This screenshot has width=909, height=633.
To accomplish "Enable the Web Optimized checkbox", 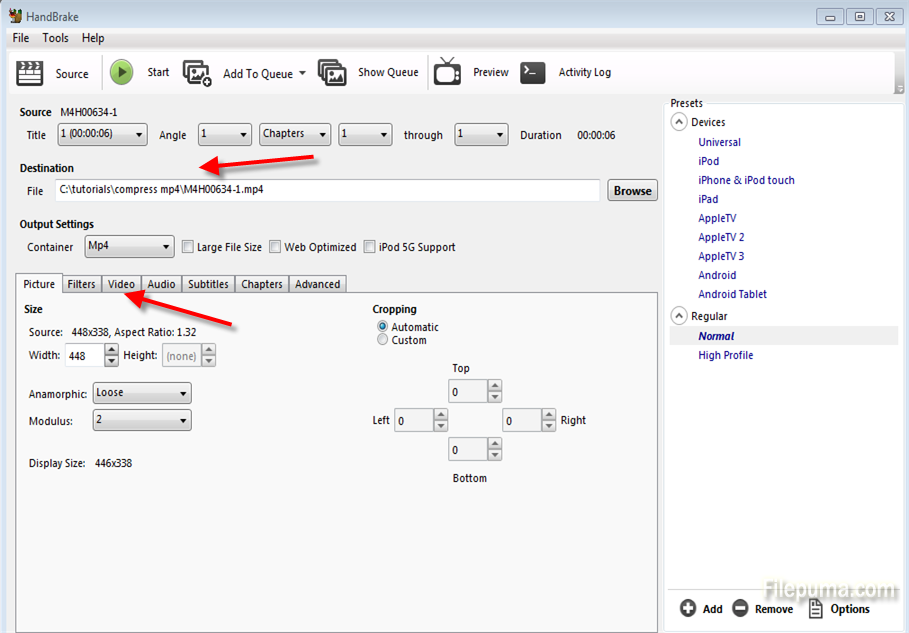I will (x=275, y=247).
